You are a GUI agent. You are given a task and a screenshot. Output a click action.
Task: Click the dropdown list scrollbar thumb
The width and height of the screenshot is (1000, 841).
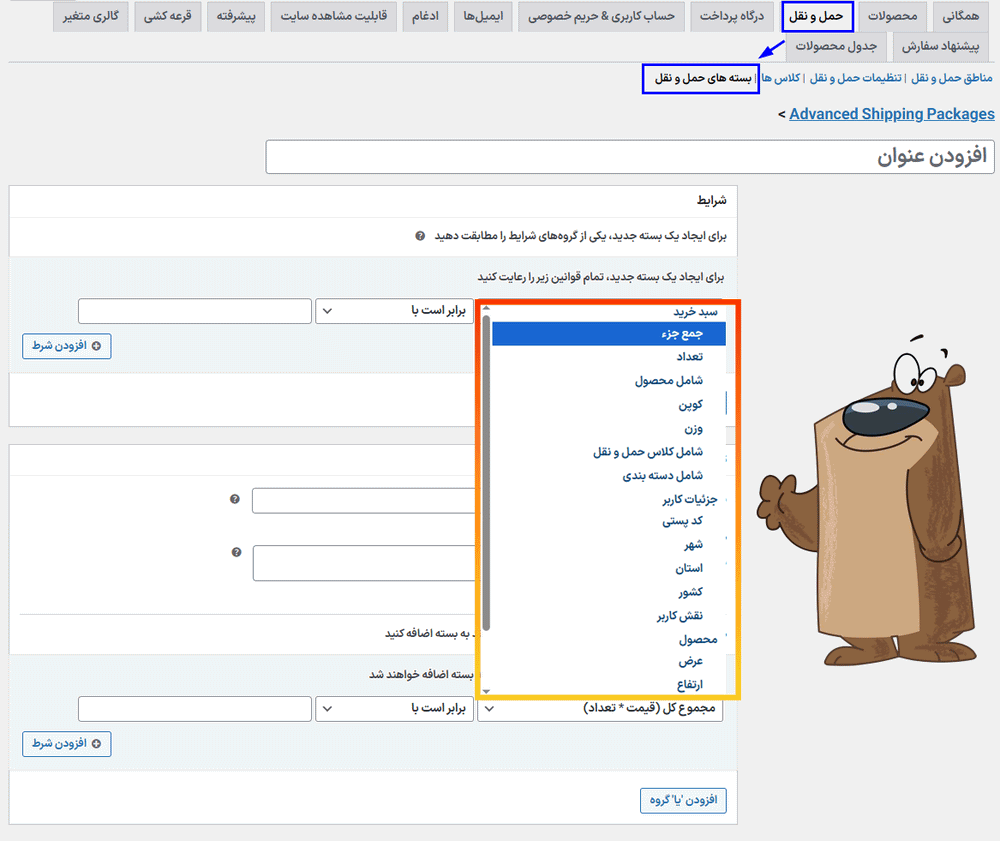pos(486,472)
